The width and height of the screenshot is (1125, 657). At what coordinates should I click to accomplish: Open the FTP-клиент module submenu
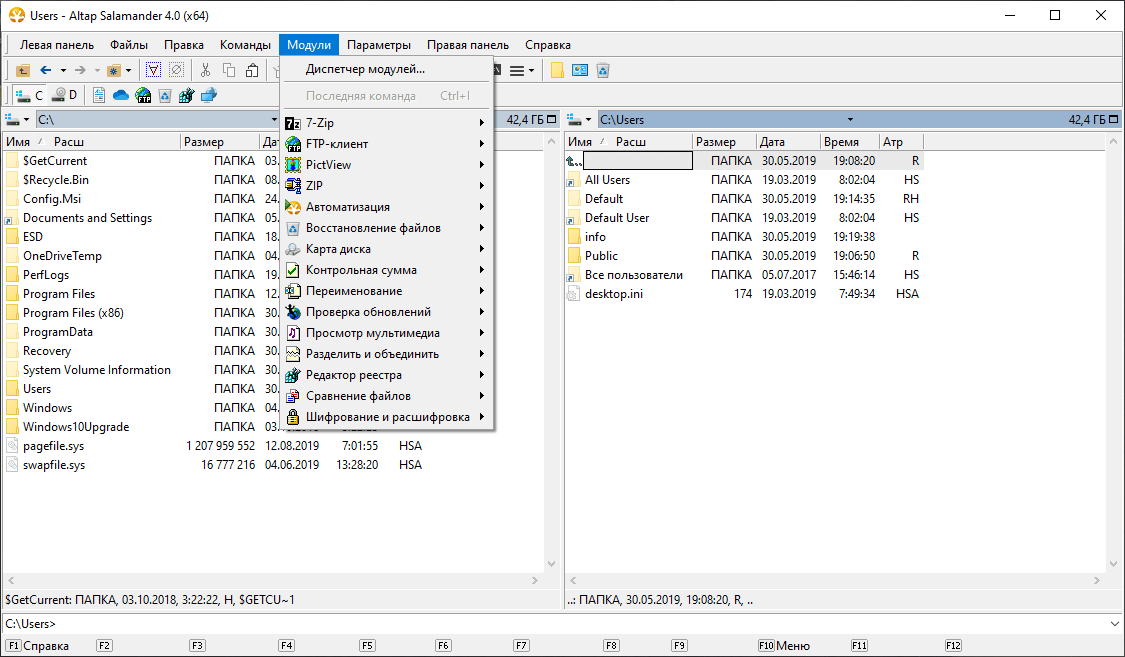point(387,143)
